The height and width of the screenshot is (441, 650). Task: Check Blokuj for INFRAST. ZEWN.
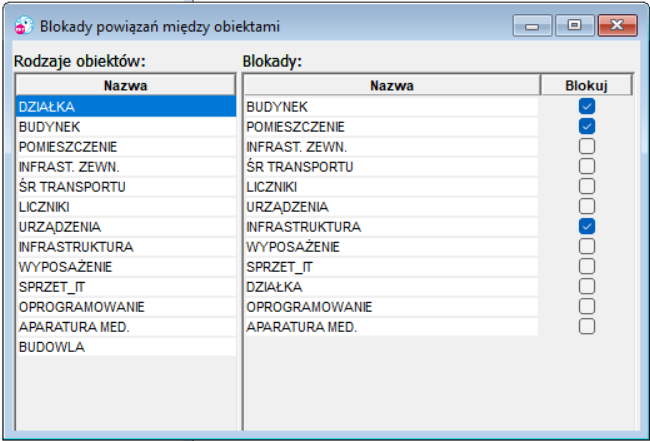coord(587,146)
